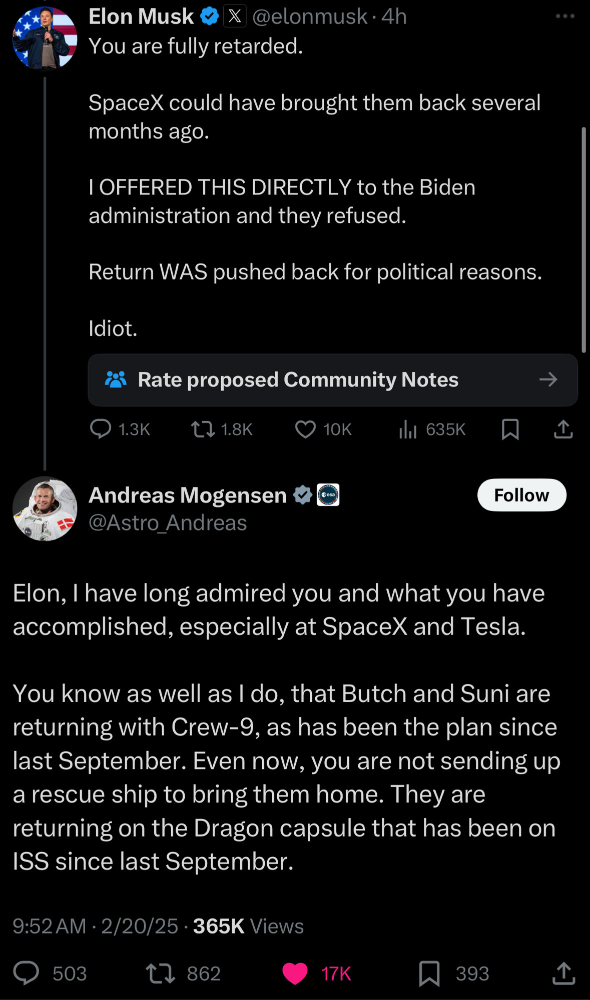
Task: Click Community Notes arrow icon
Action: (x=548, y=379)
